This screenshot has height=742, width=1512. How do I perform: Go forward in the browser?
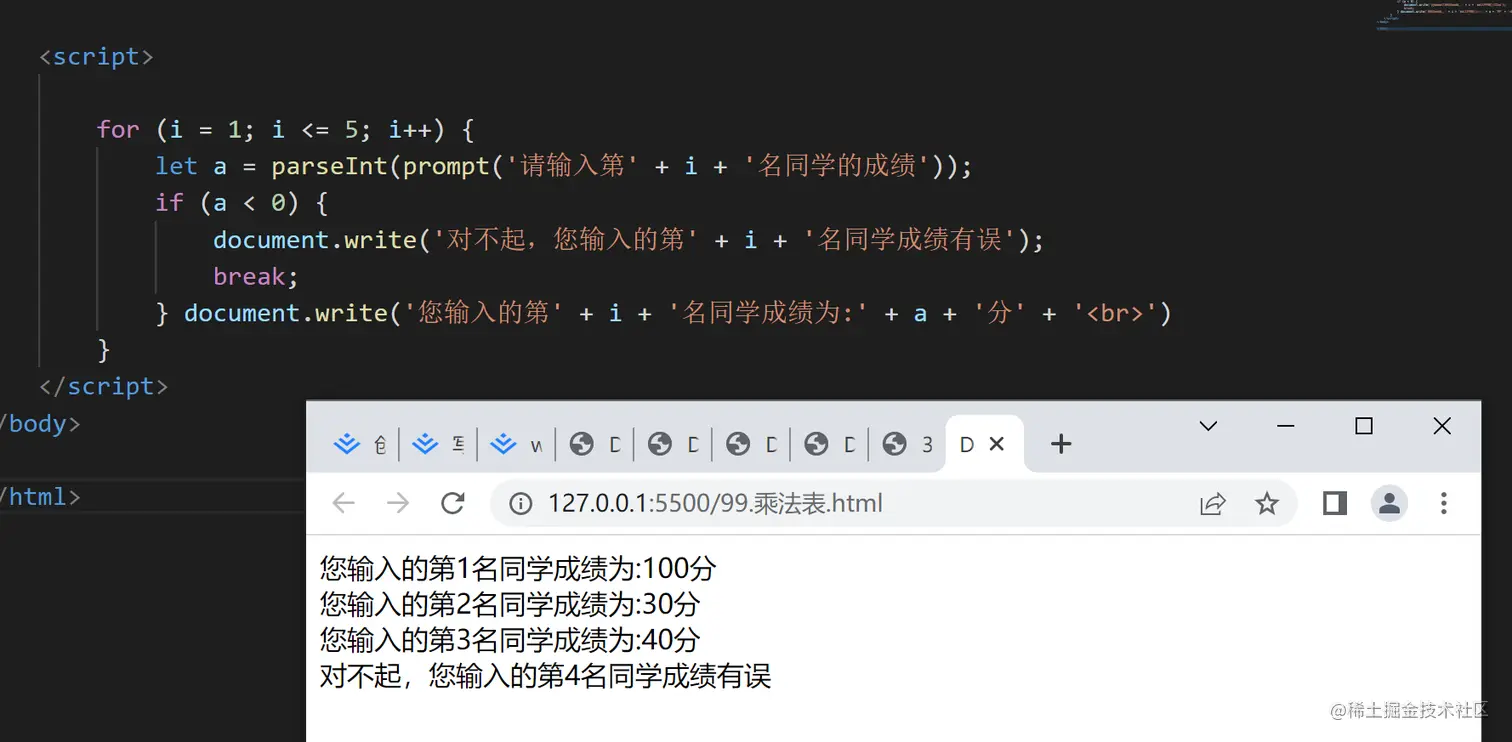(x=398, y=503)
